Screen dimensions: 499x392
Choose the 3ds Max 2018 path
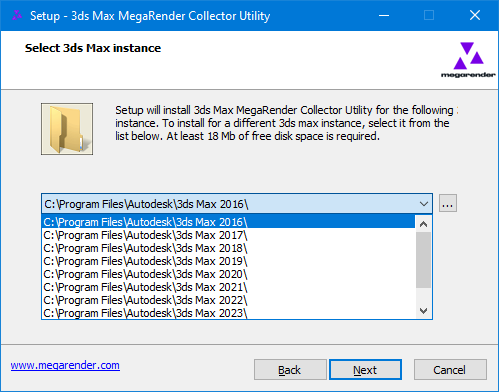tap(228, 248)
